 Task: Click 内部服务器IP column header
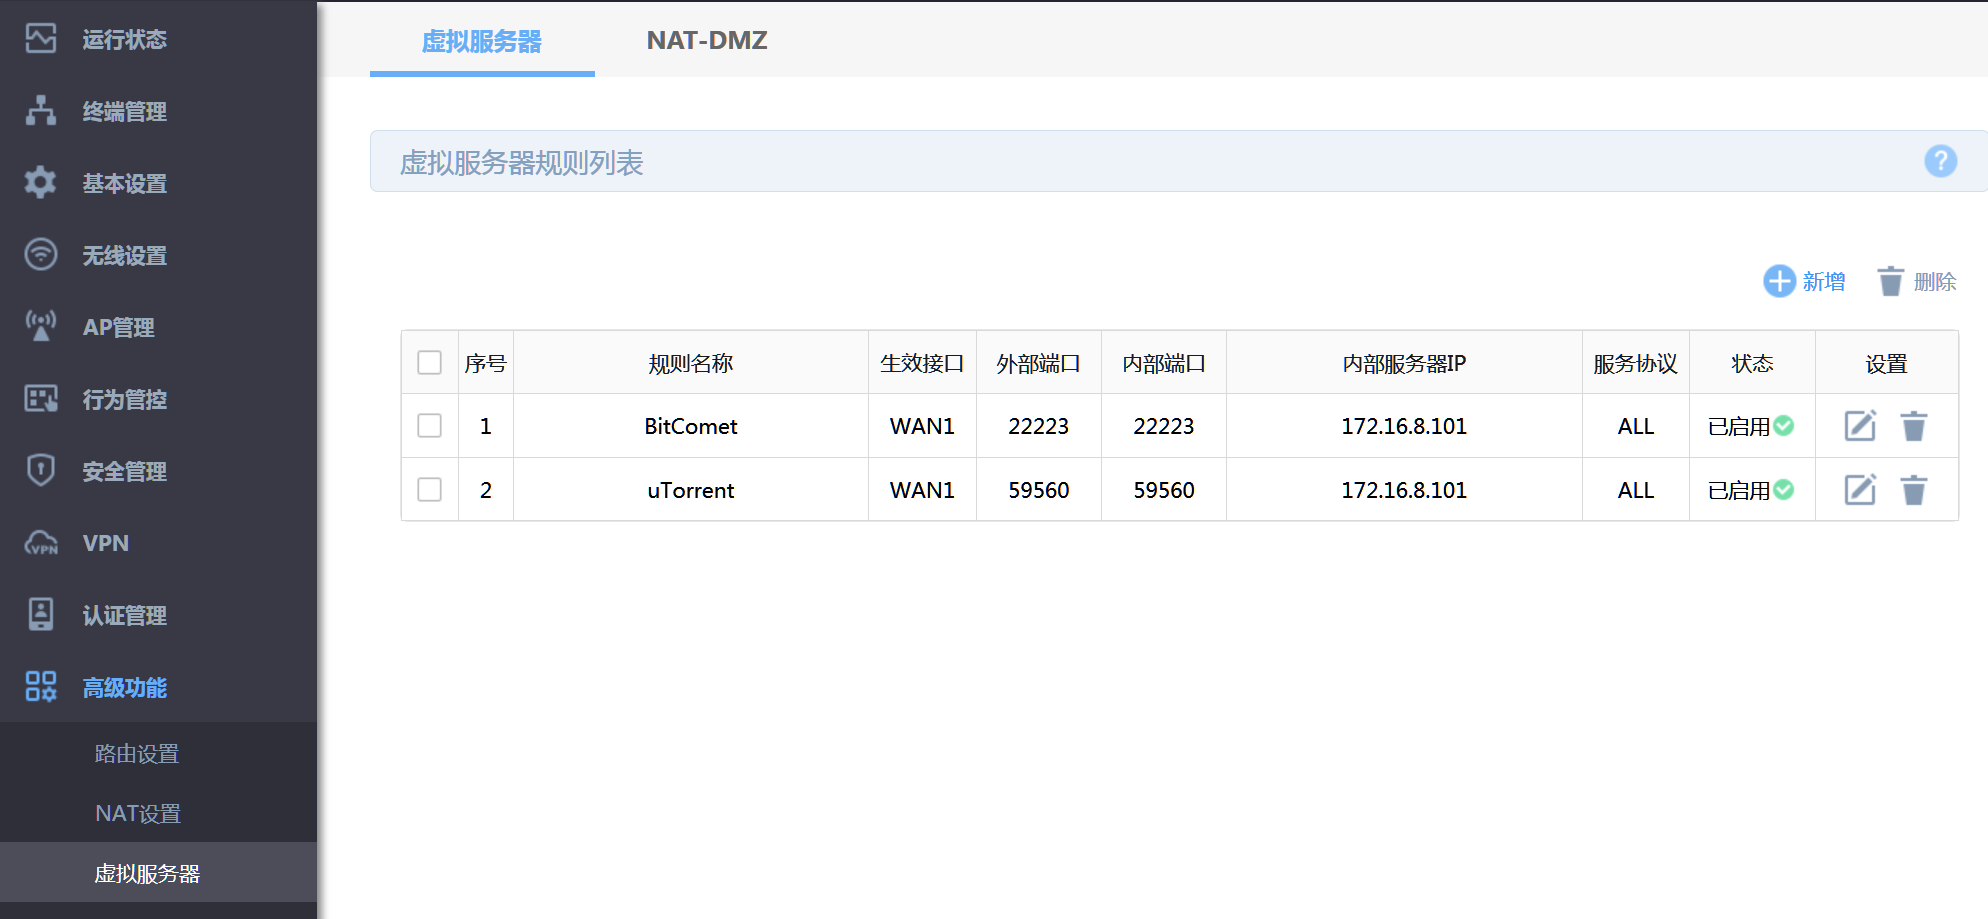(1404, 363)
